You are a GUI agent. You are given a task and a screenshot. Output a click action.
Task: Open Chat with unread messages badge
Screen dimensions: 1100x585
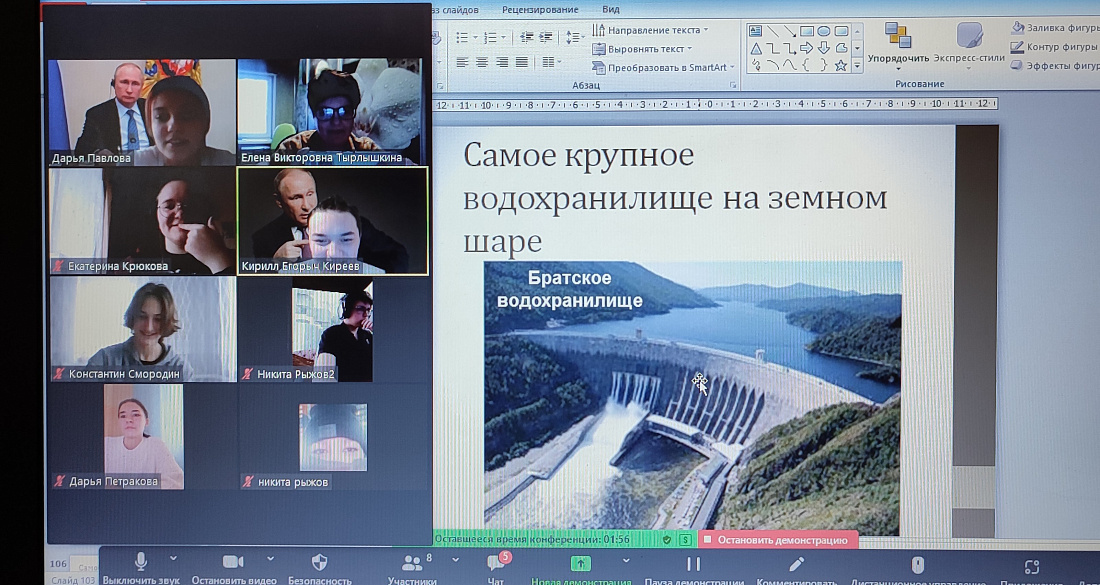(x=495, y=563)
